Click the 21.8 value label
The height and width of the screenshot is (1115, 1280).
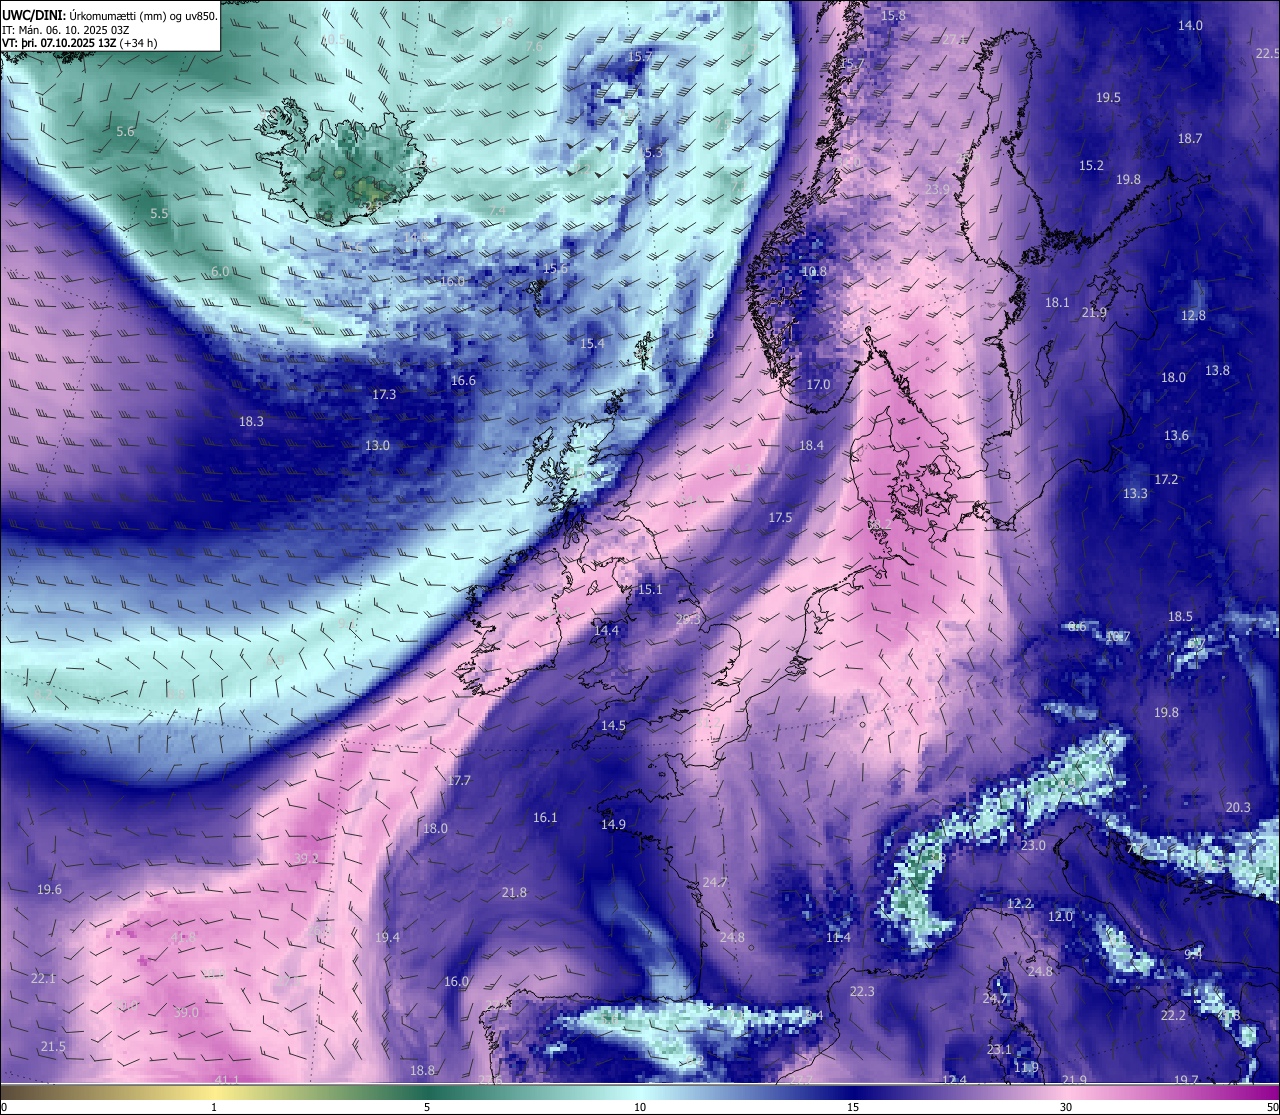pyautogui.click(x=514, y=892)
